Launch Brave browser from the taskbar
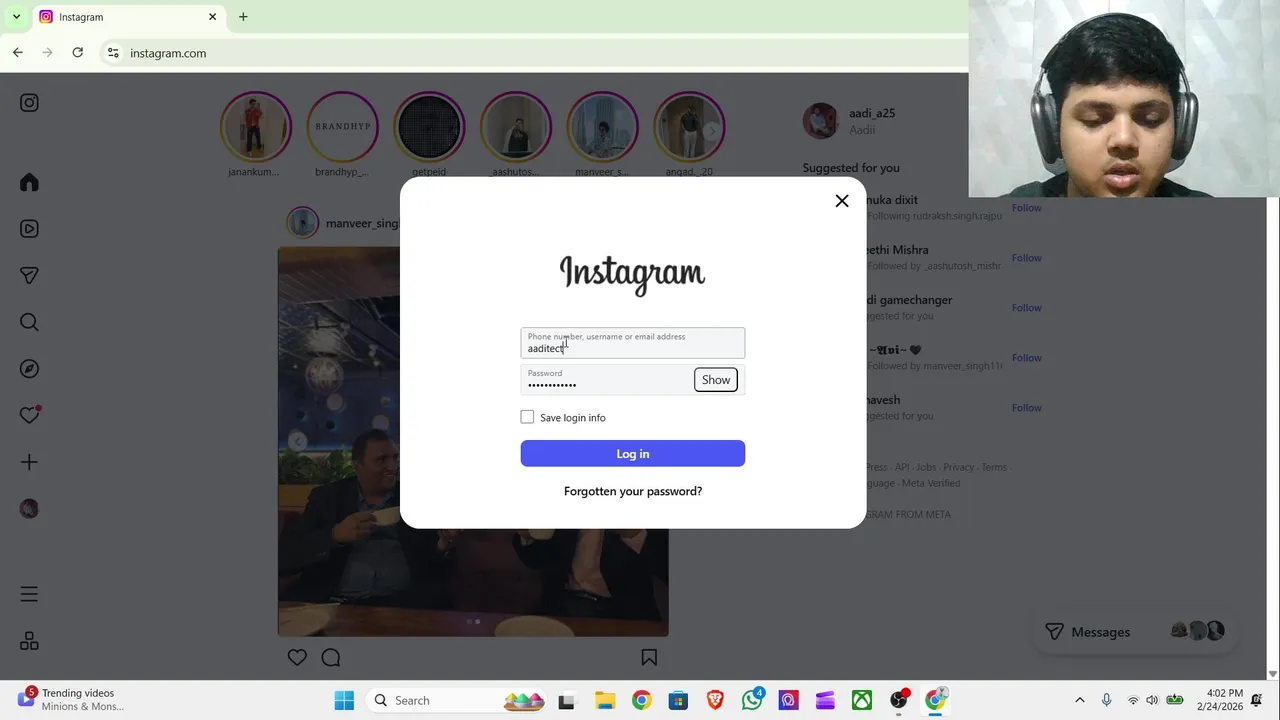 (715, 700)
